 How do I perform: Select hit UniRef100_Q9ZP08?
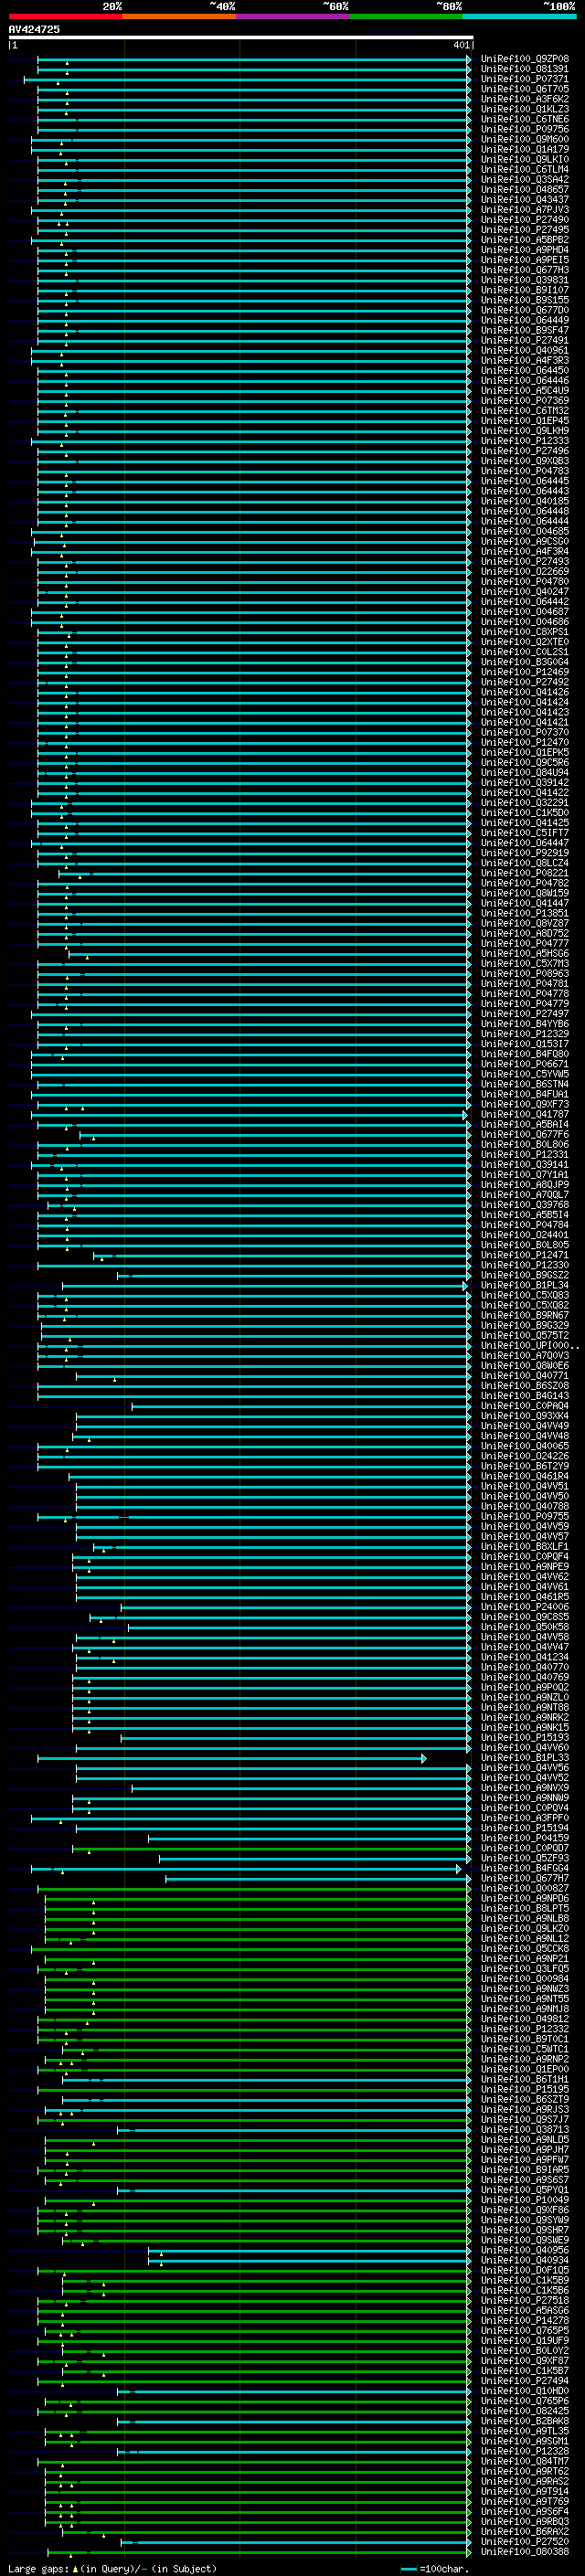[x=525, y=59]
